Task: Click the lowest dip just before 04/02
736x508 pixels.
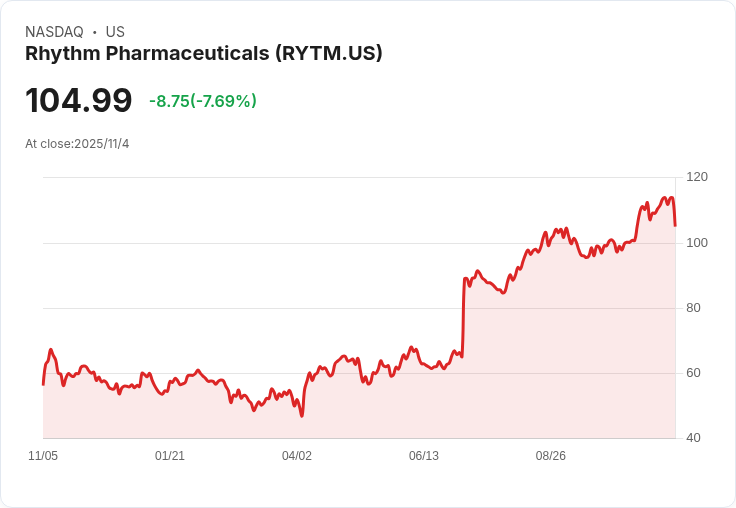Action: coord(301,415)
